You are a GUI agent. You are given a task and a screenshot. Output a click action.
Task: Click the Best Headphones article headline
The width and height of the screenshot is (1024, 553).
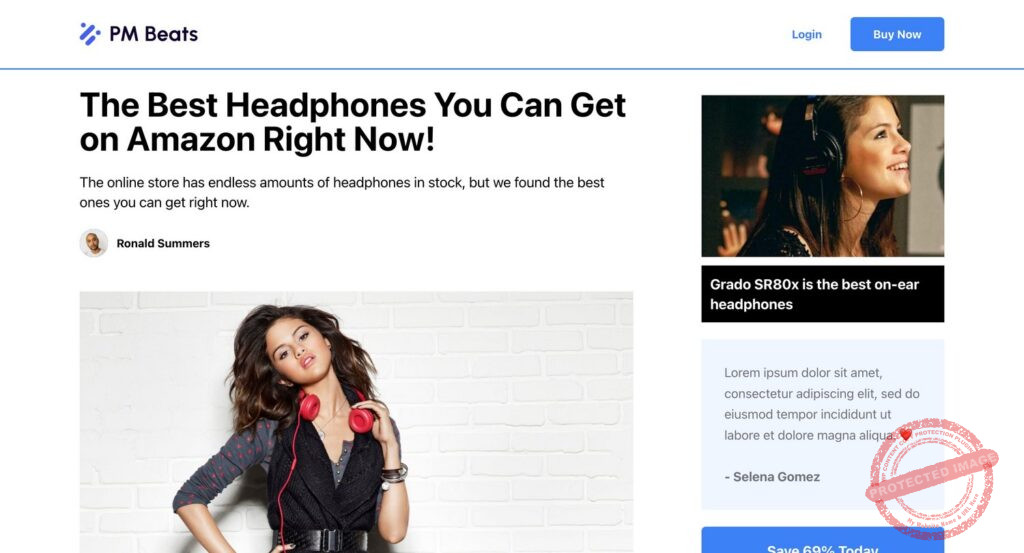353,122
